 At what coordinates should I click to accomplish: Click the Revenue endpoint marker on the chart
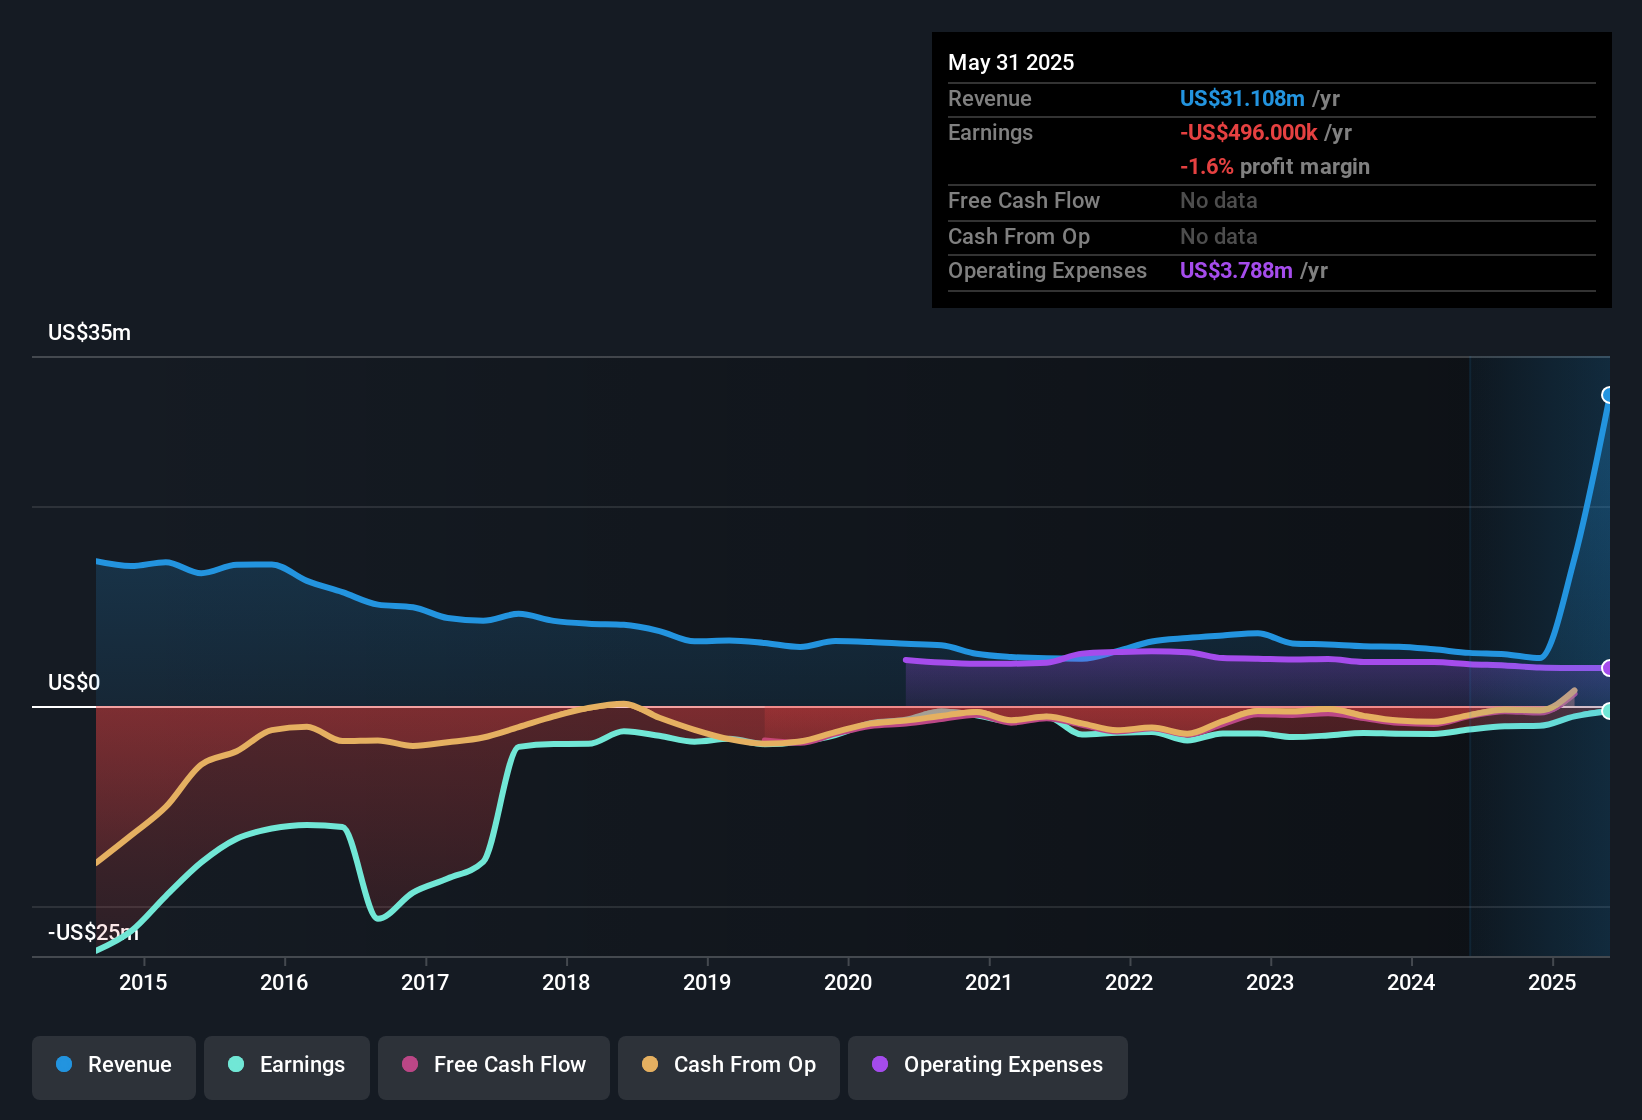pyautogui.click(x=1608, y=395)
